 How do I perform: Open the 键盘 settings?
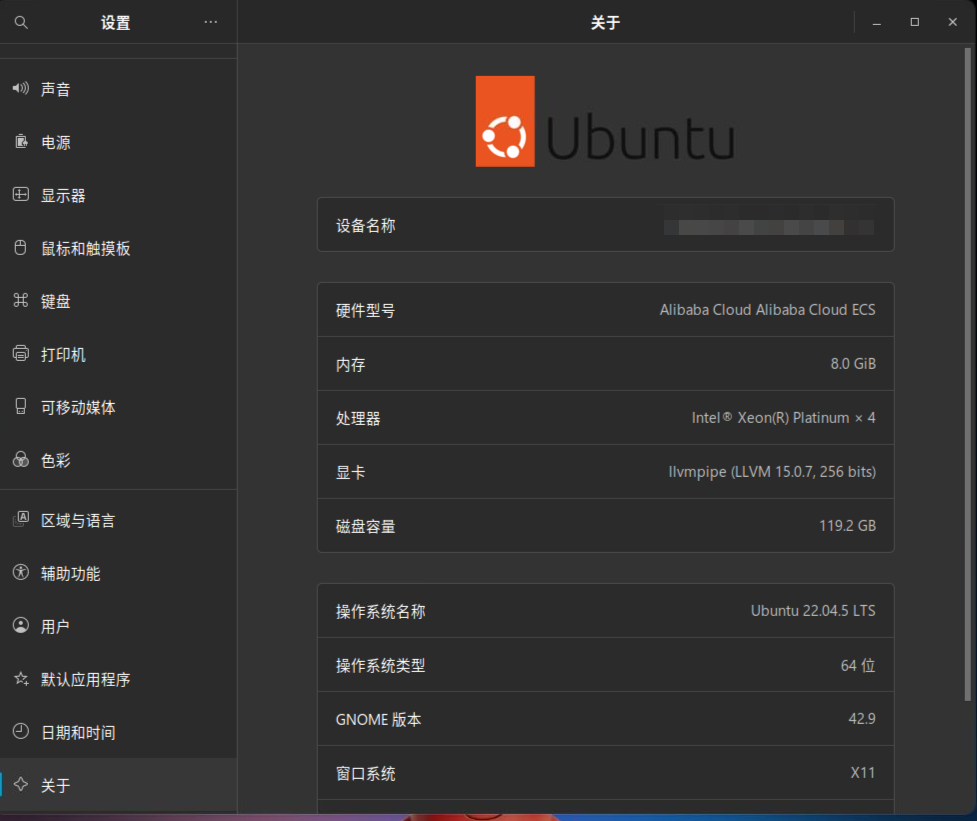point(118,301)
